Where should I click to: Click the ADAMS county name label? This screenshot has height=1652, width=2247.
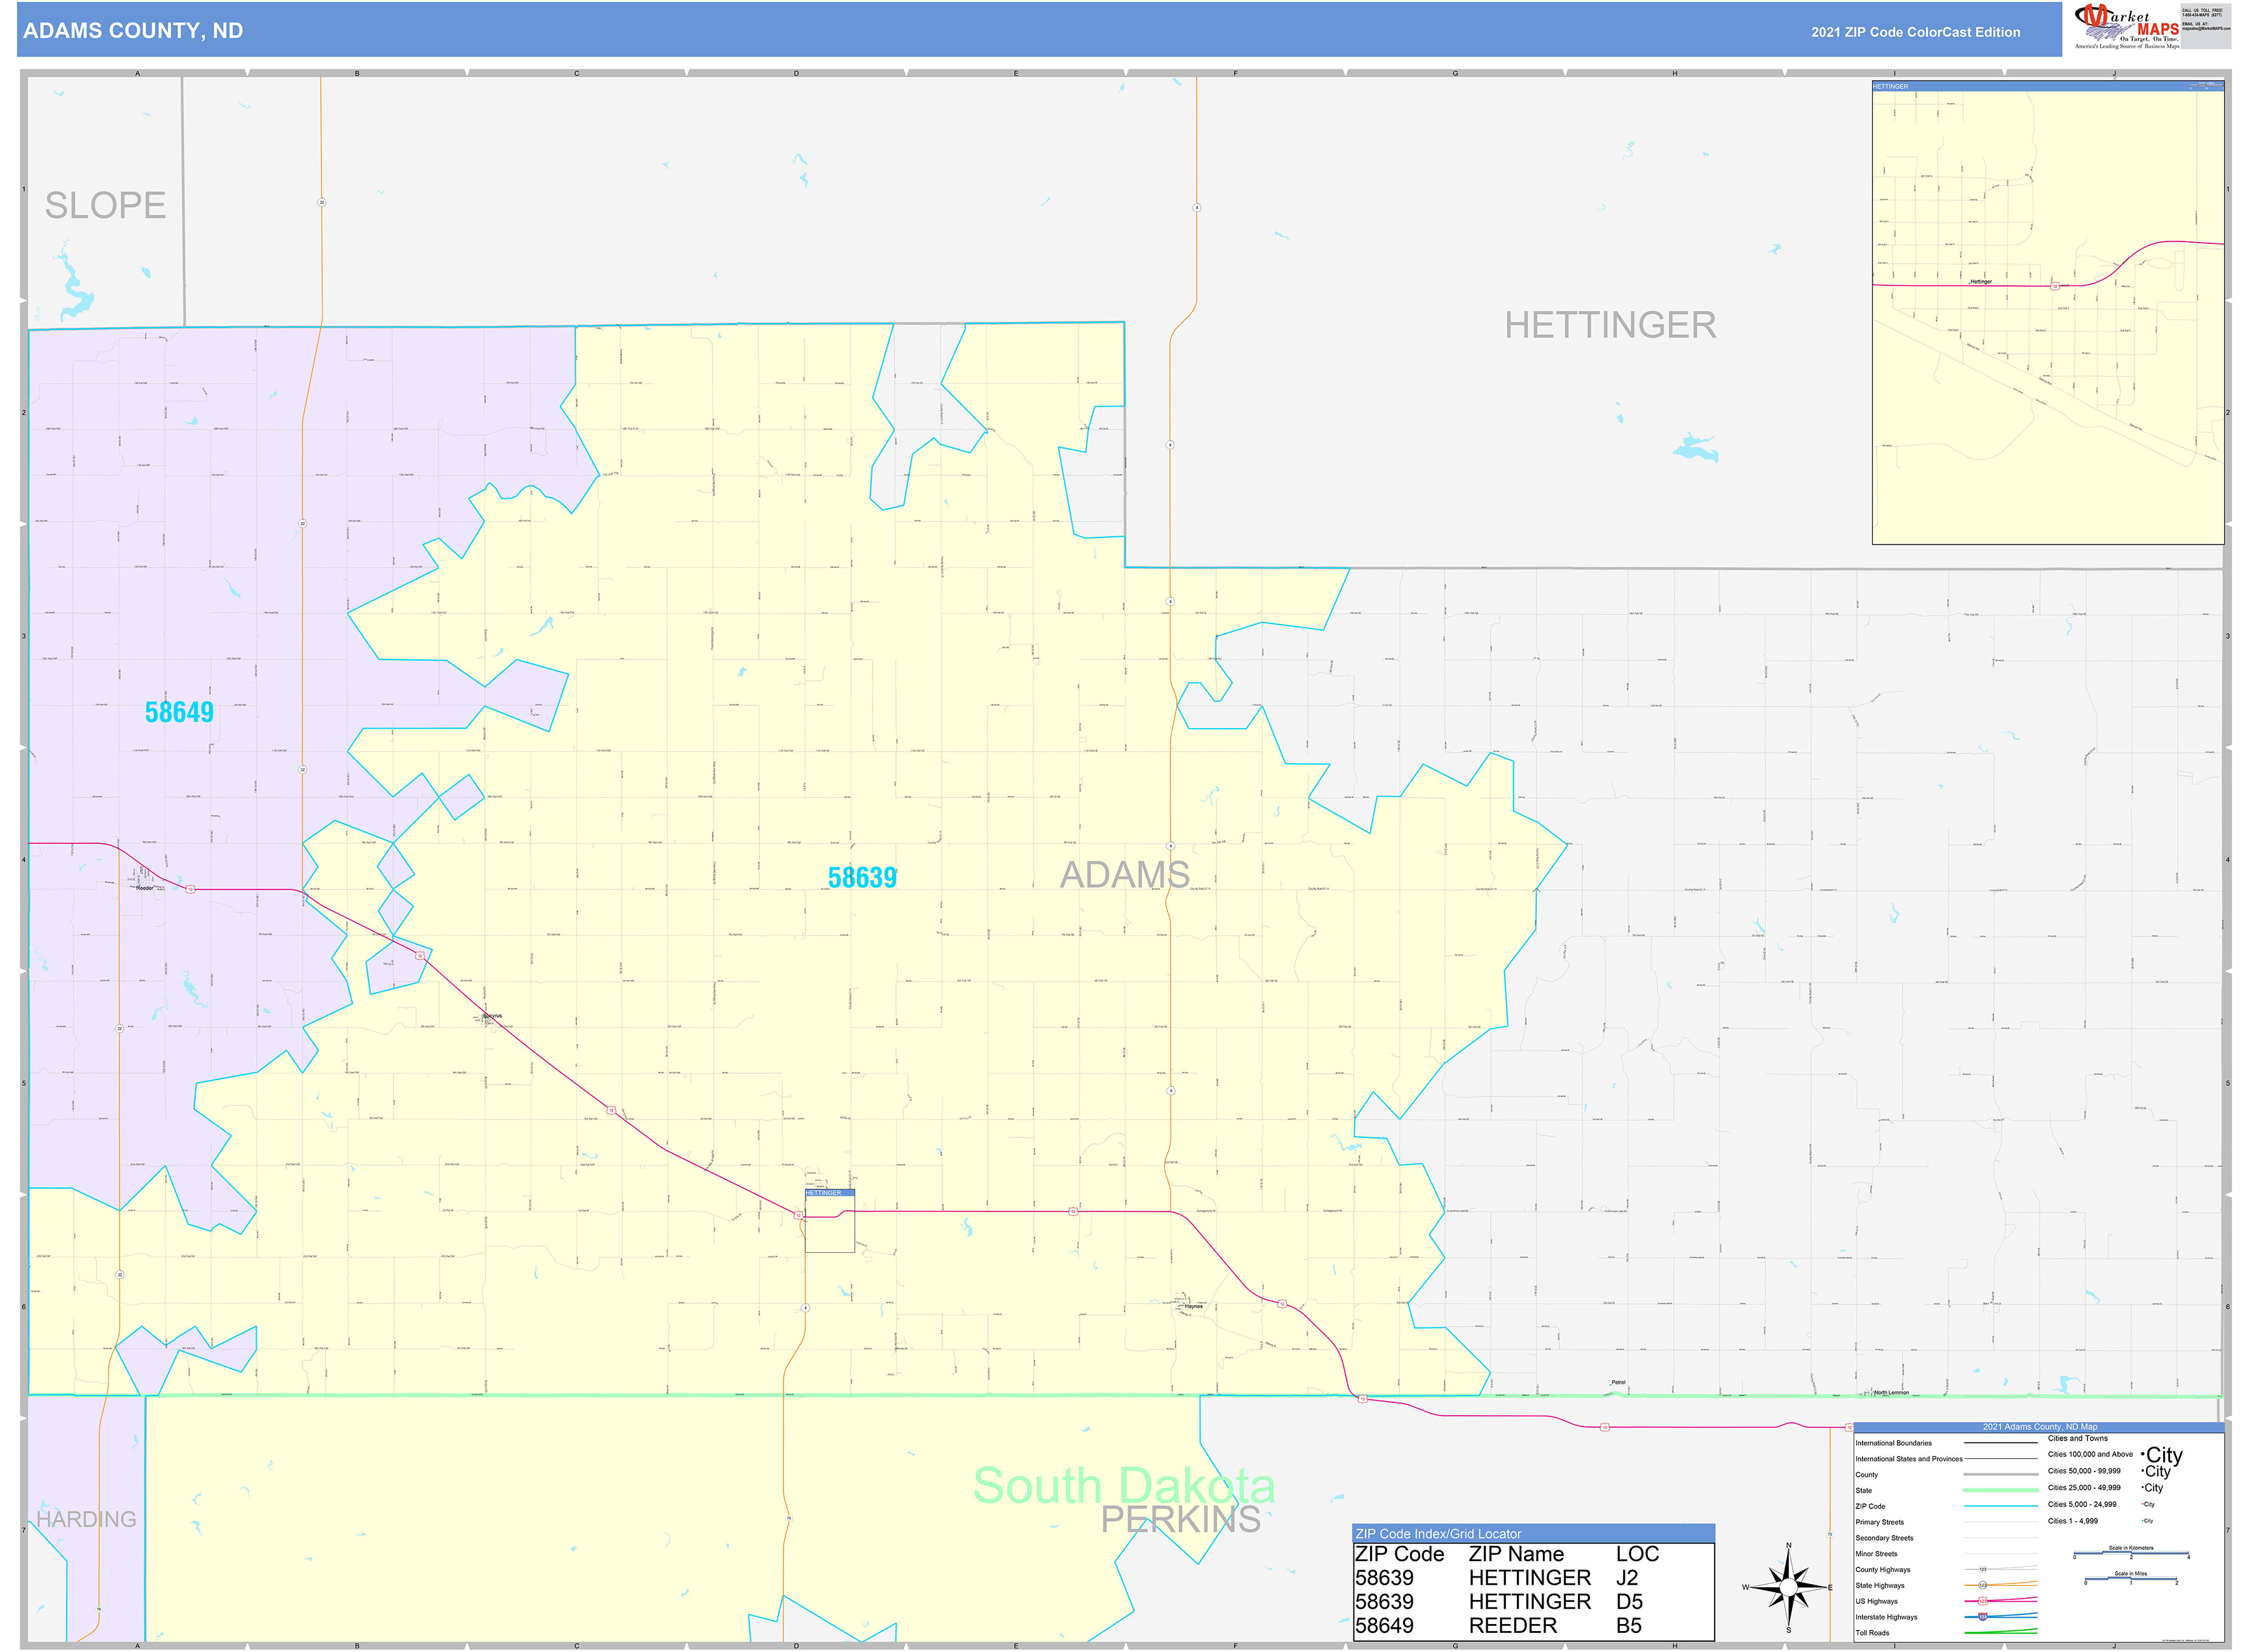[1124, 875]
